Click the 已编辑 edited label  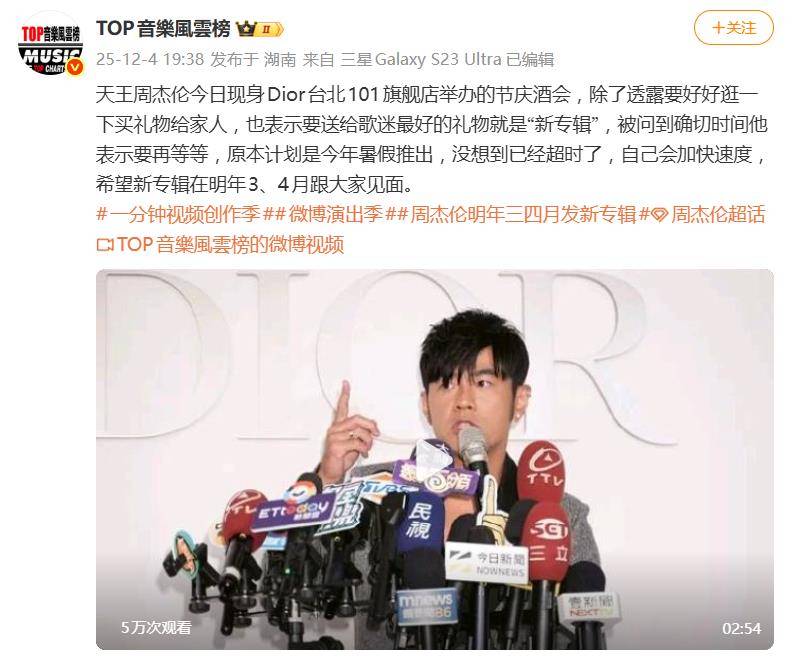(530, 60)
